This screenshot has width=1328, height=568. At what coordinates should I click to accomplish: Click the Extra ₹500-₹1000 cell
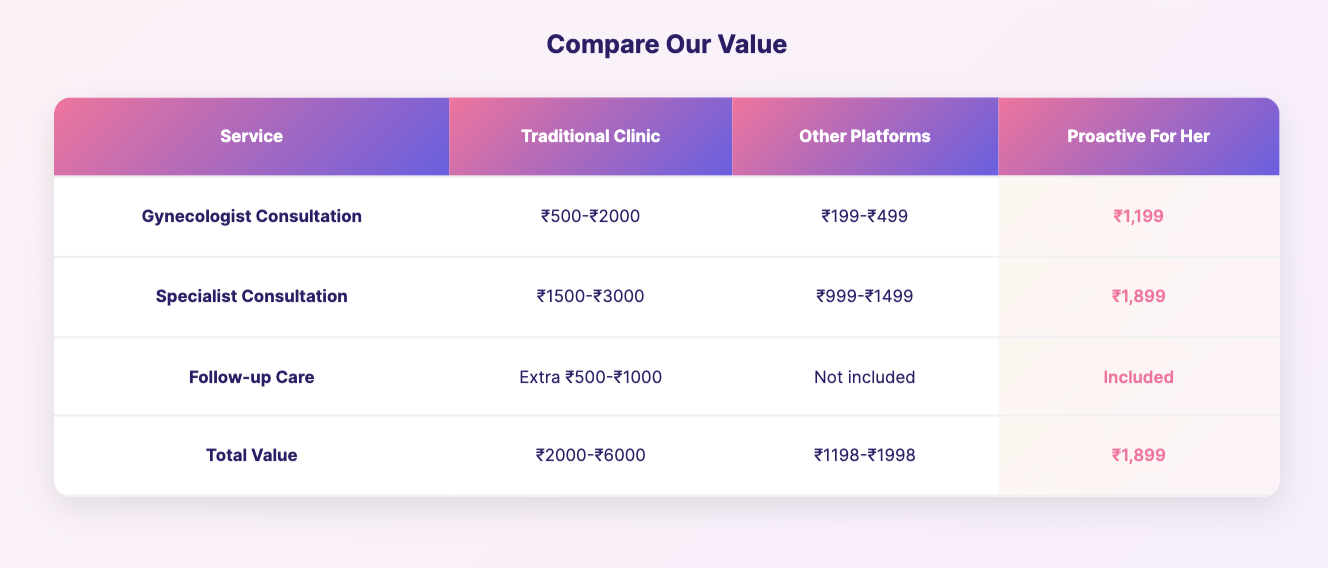pos(591,377)
